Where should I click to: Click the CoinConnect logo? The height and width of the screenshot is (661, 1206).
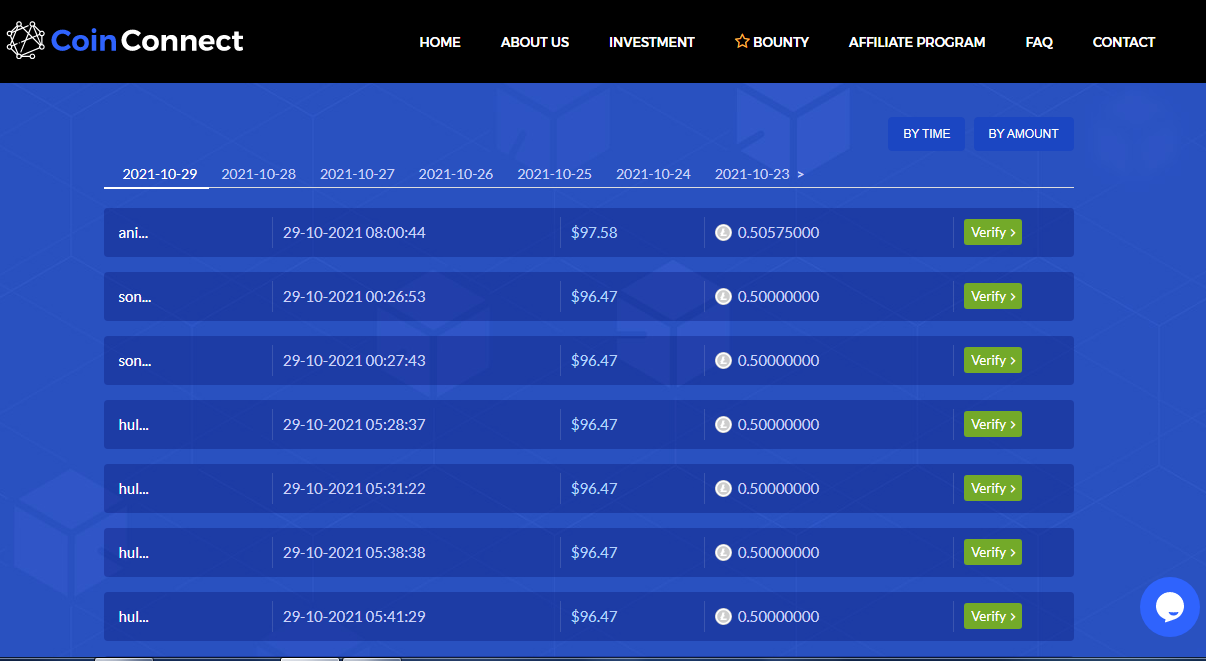pyautogui.click(x=125, y=40)
